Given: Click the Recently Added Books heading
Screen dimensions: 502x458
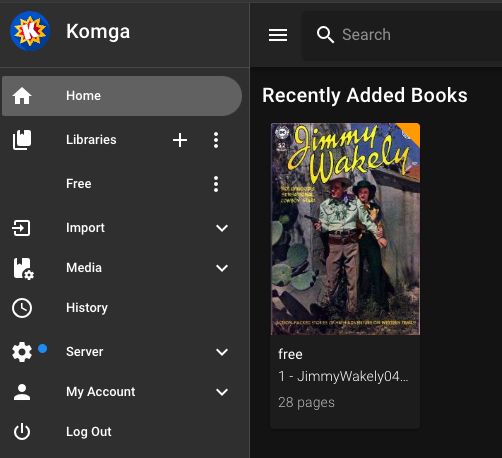Looking at the screenshot, I should (365, 95).
